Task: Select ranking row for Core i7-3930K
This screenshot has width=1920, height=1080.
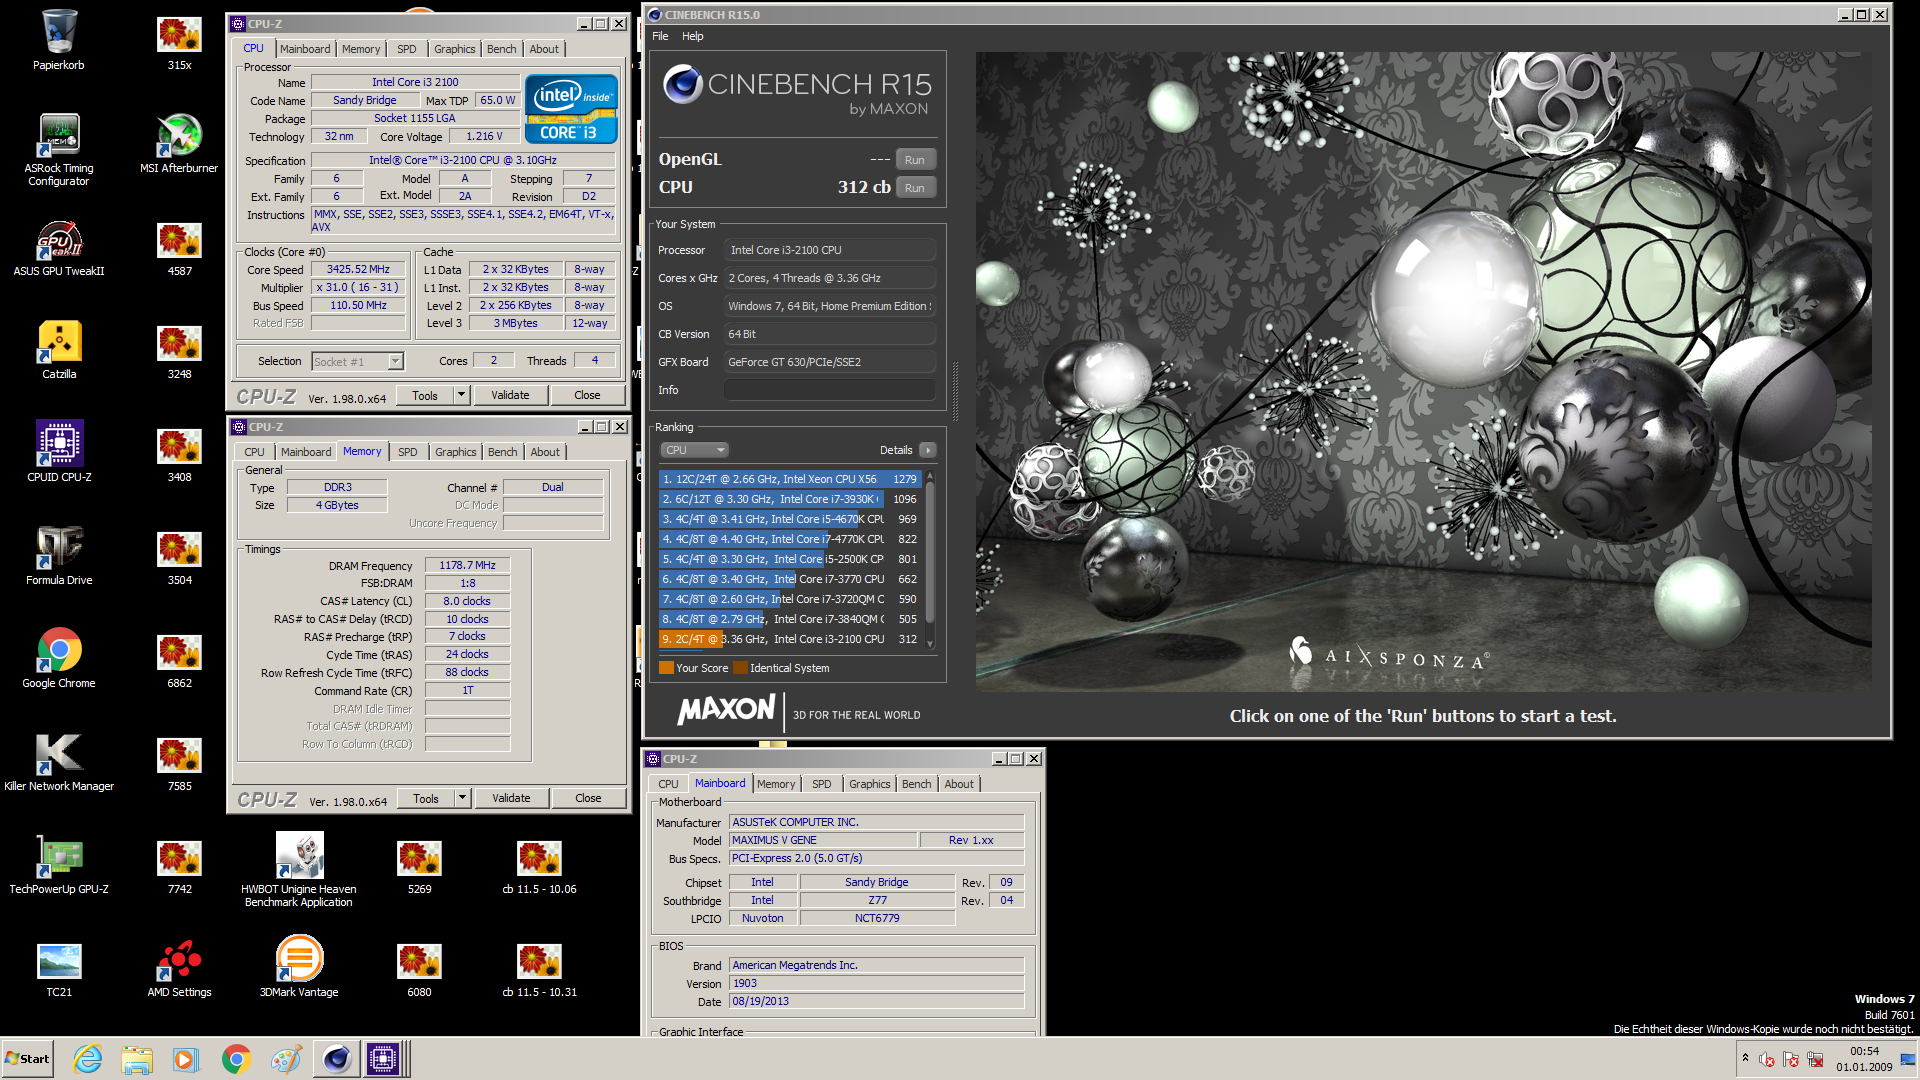Action: click(789, 499)
